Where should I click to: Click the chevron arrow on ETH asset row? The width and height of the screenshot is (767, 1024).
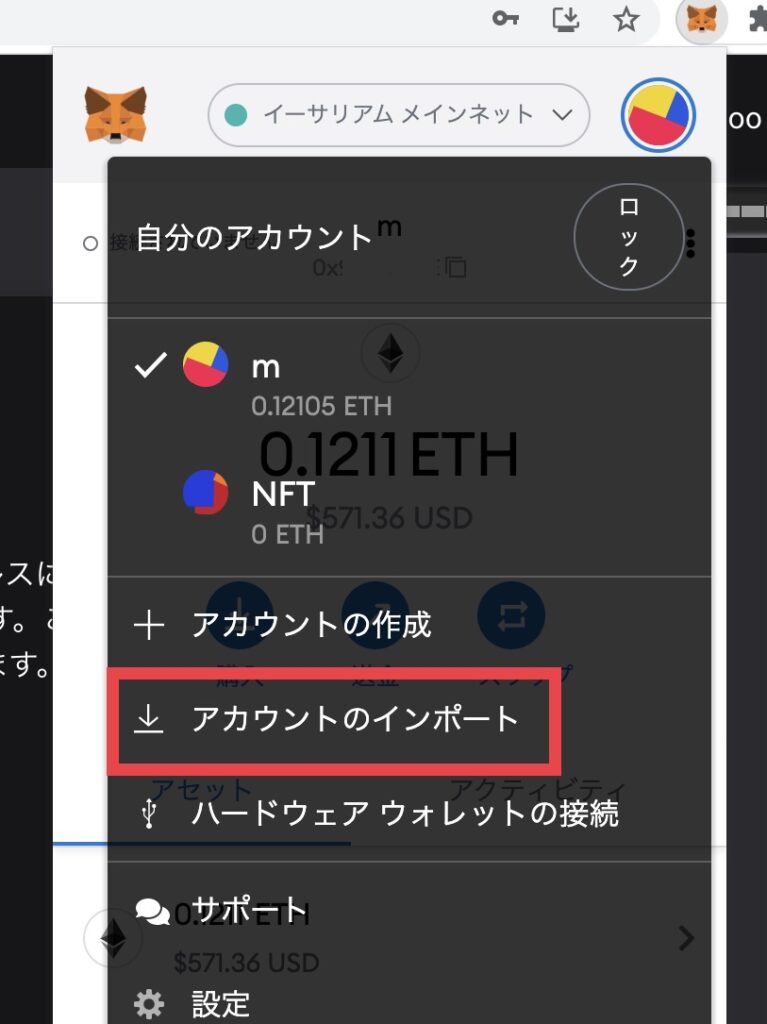point(686,938)
